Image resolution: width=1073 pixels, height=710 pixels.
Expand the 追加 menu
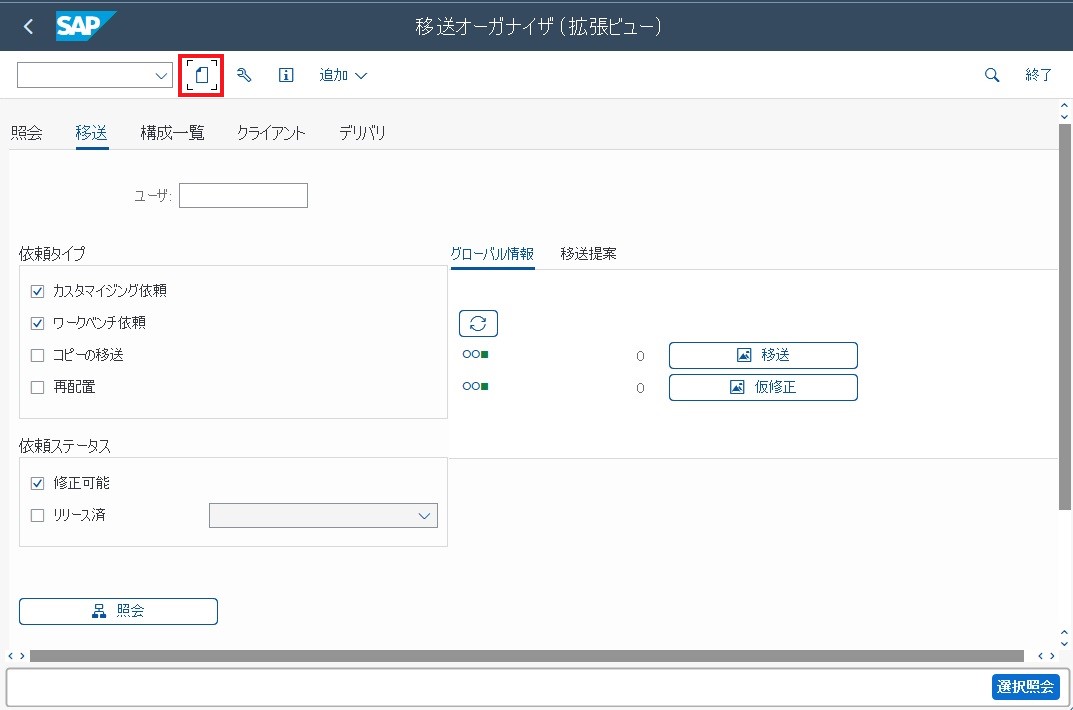click(x=343, y=75)
